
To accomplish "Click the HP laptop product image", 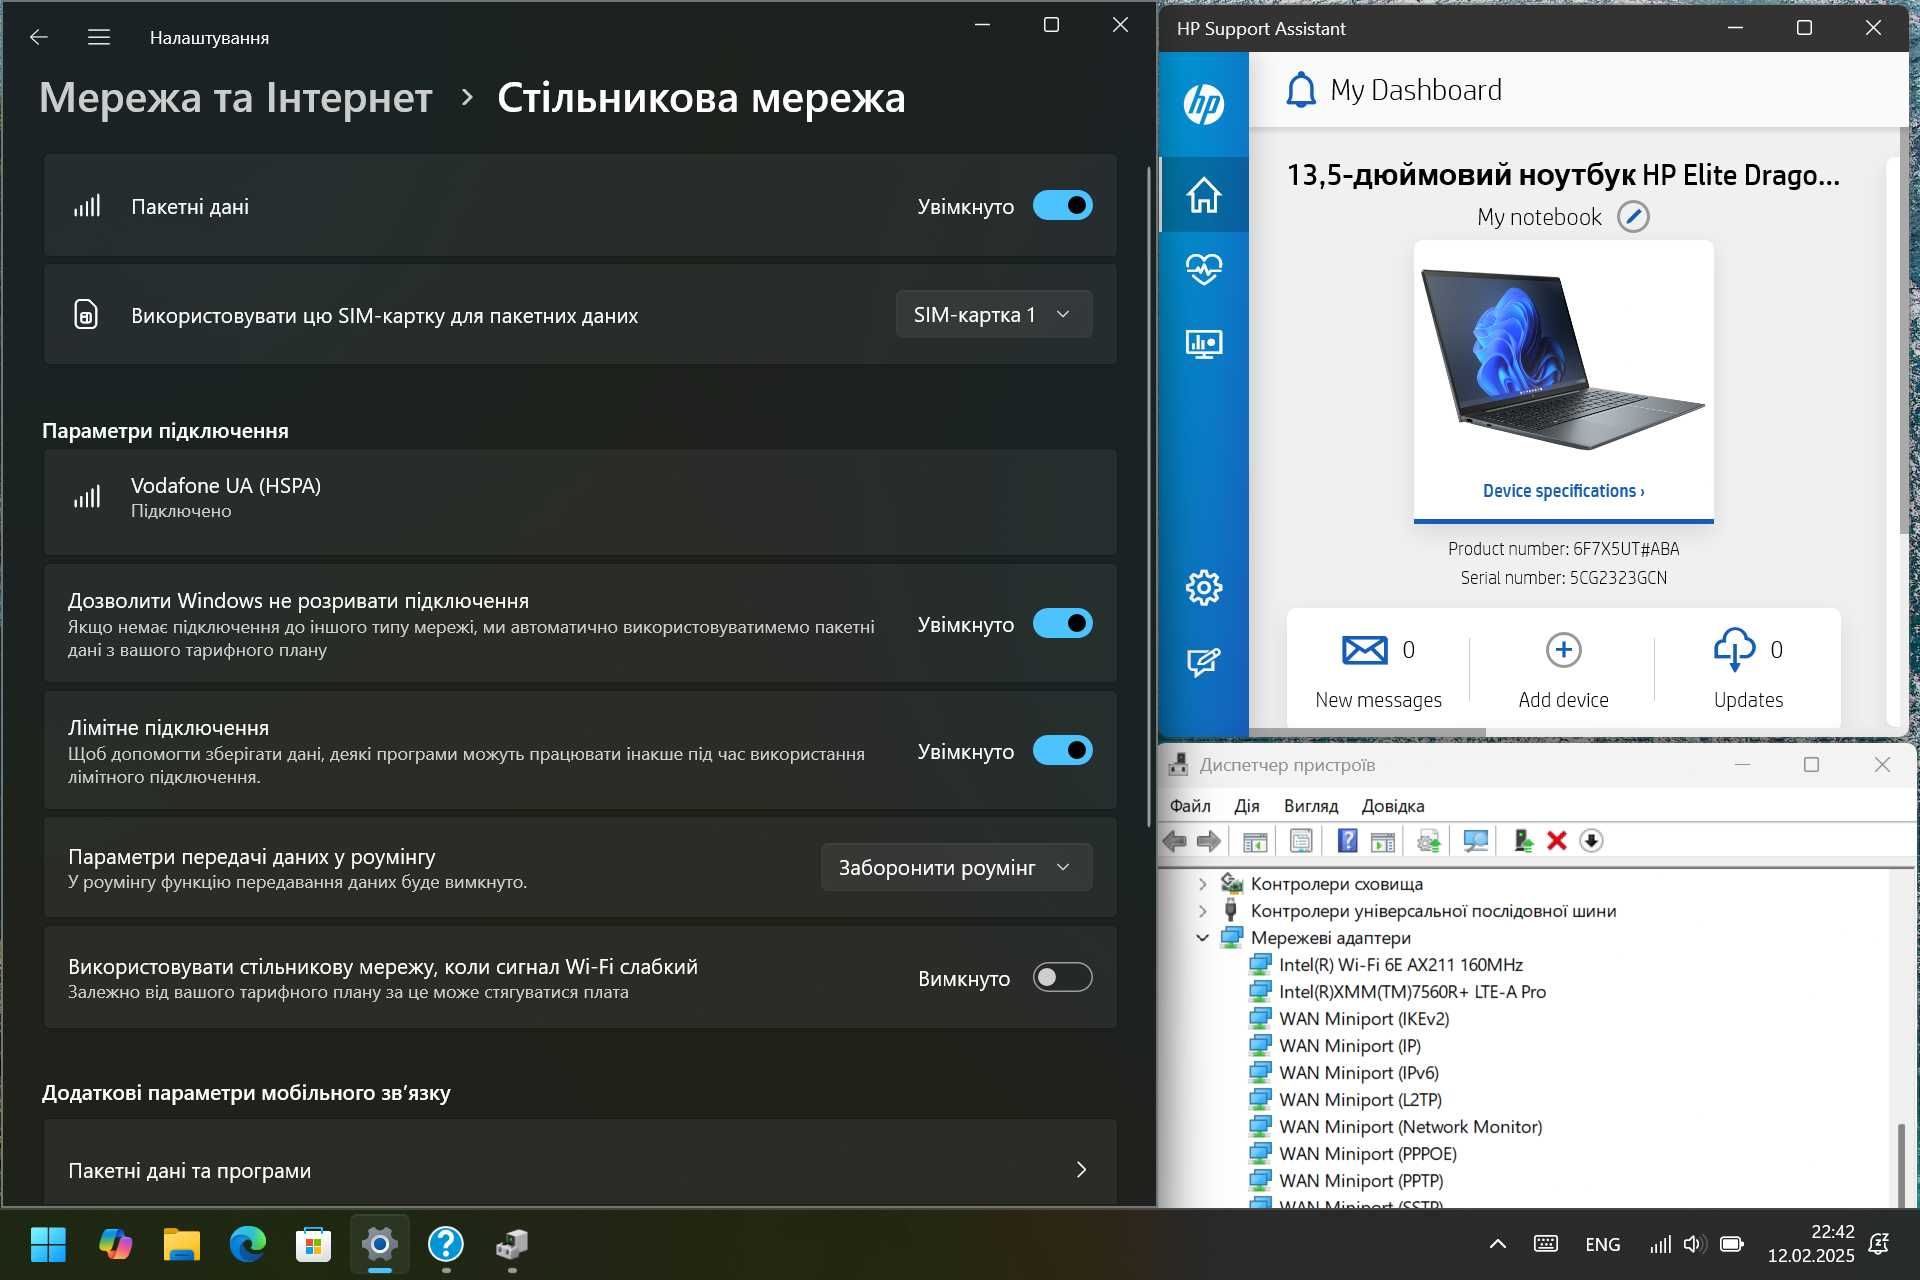I will [x=1562, y=360].
